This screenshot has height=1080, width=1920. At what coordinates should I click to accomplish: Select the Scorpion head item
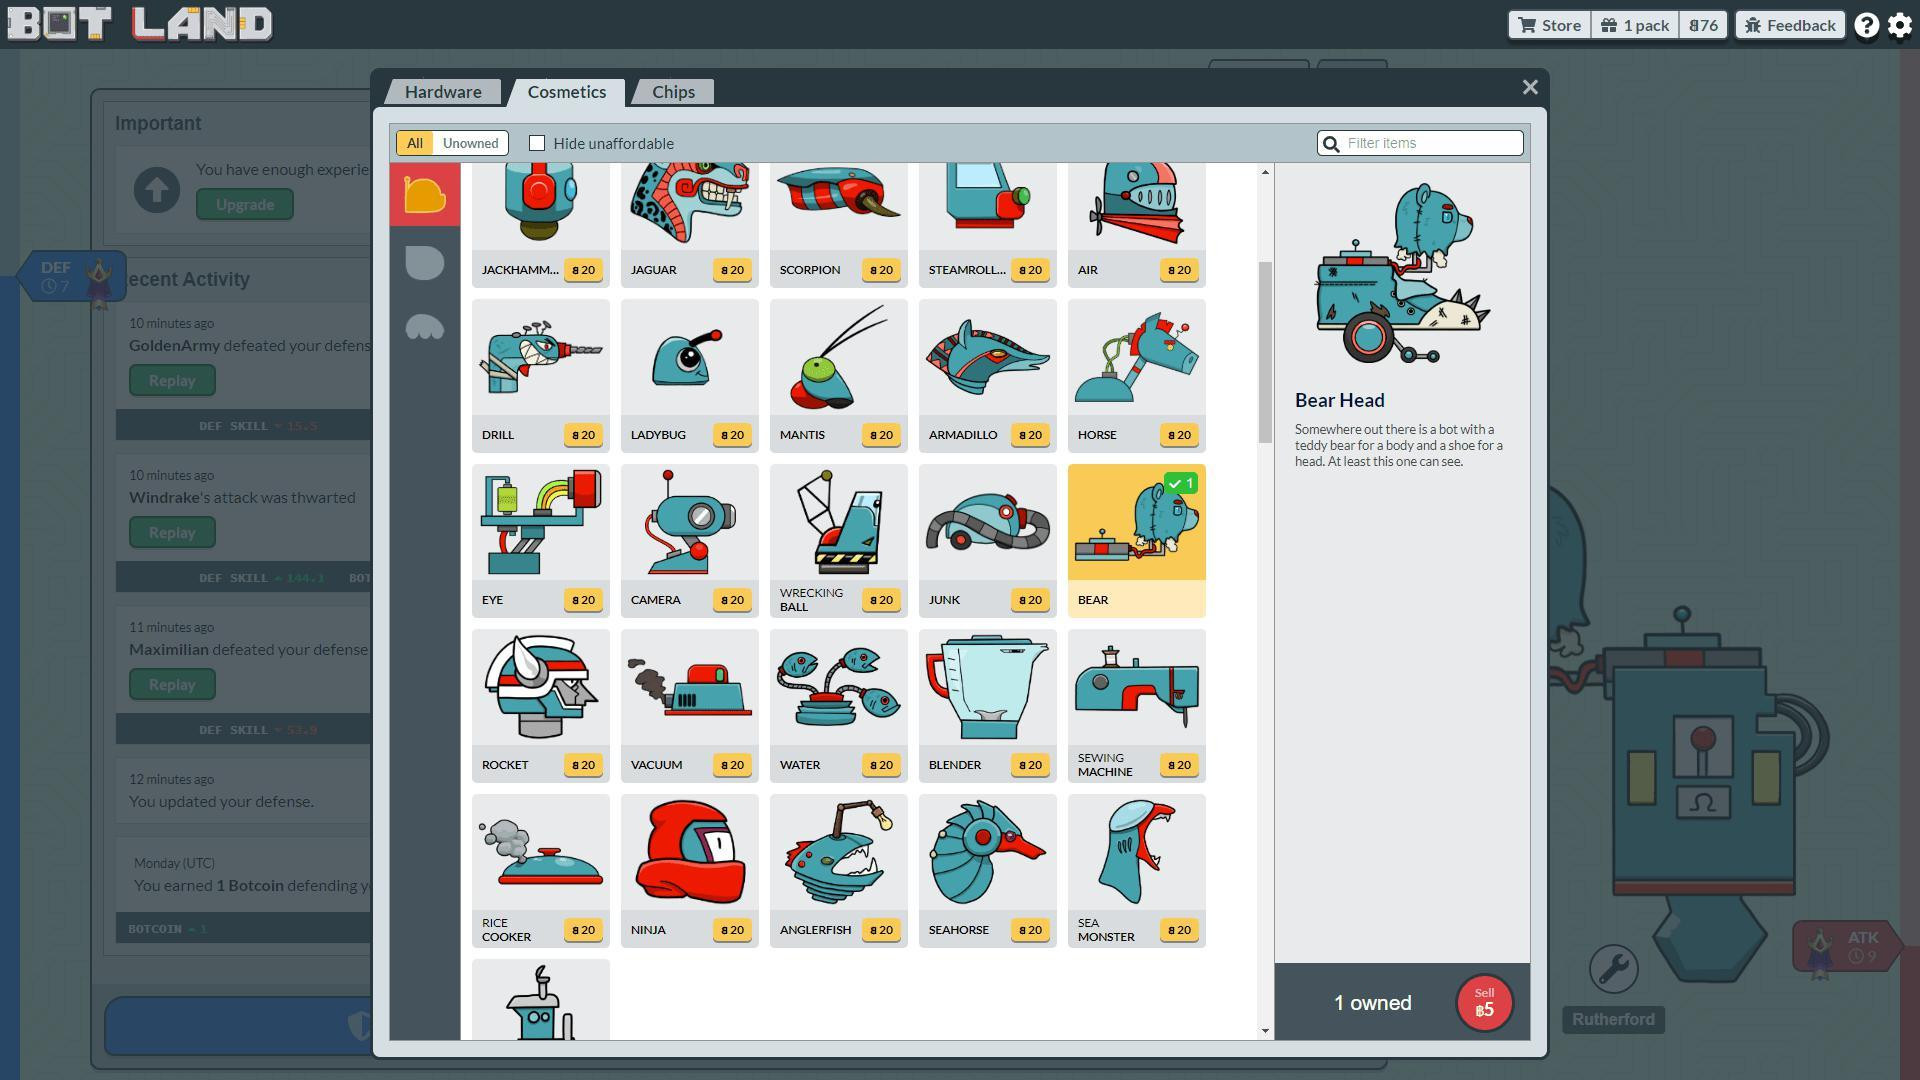(838, 226)
